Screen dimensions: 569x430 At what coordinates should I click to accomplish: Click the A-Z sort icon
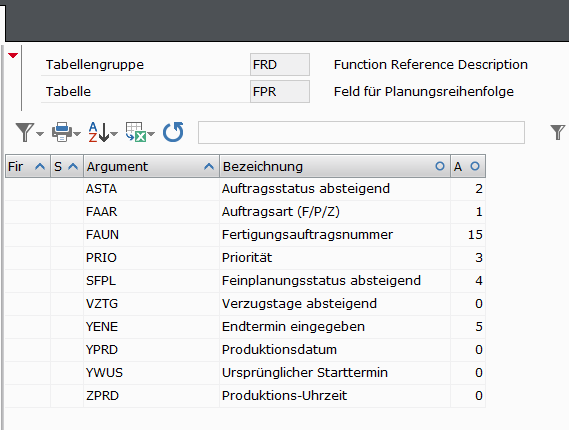[x=99, y=132]
